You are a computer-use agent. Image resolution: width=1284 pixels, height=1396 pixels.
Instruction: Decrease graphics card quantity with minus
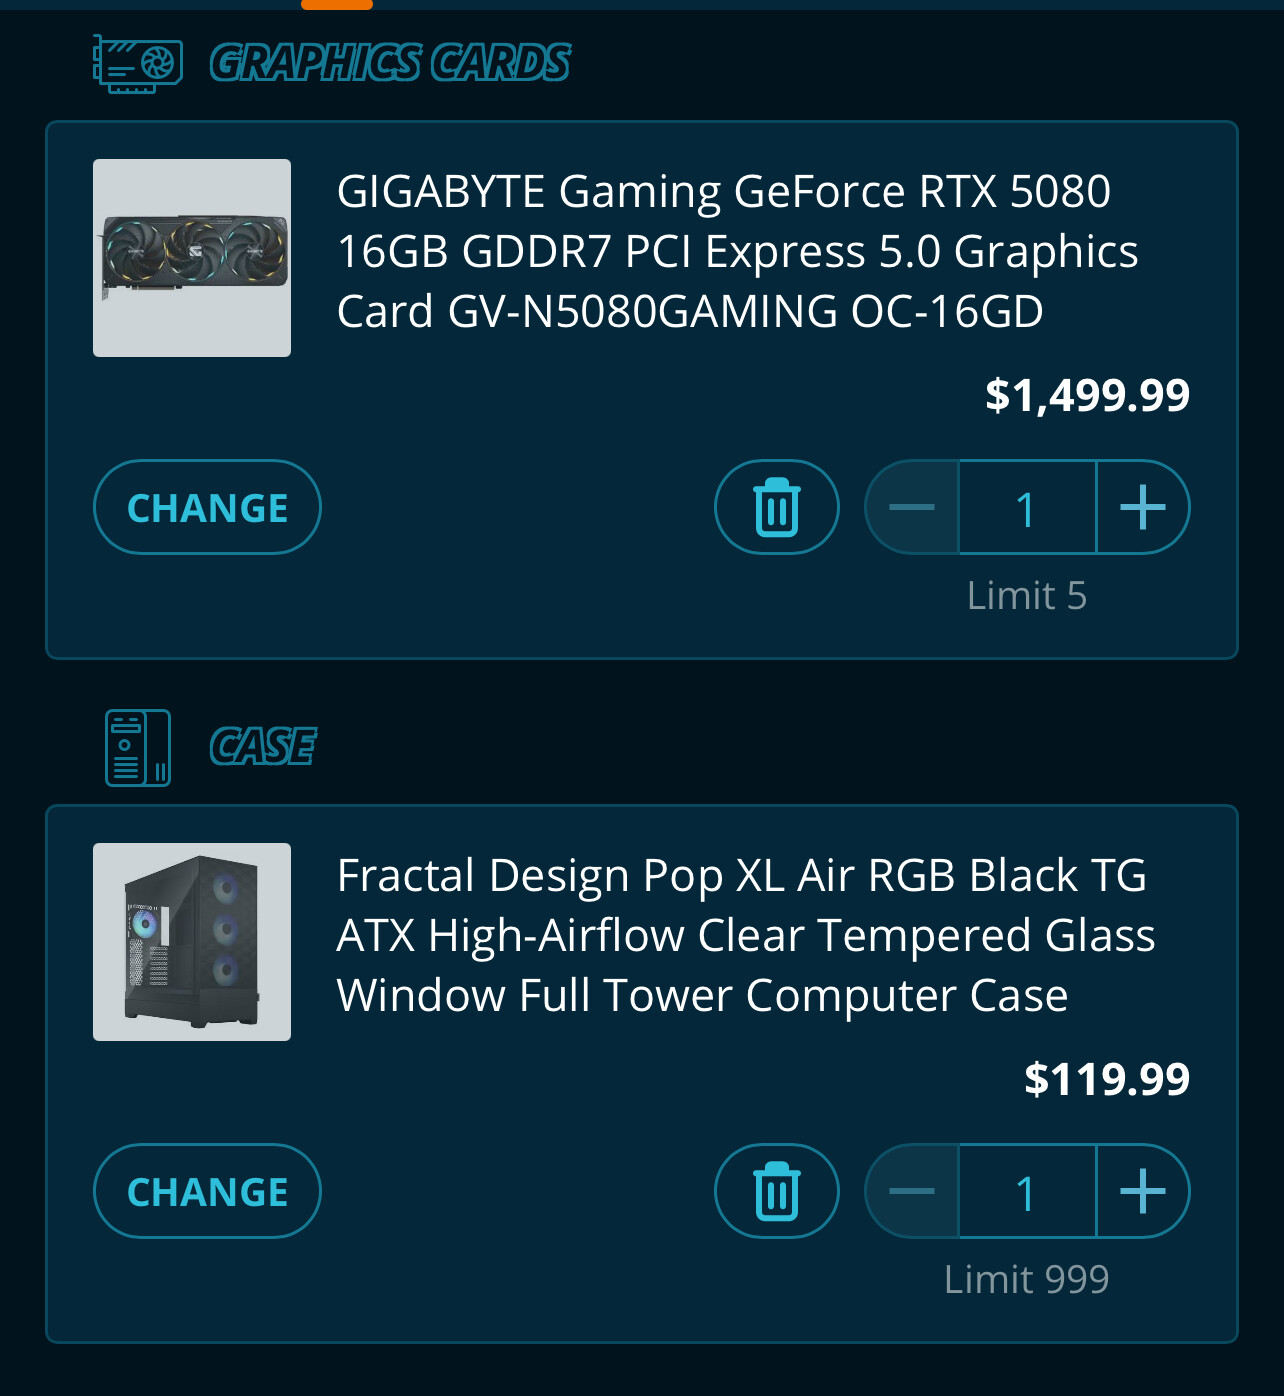click(912, 507)
